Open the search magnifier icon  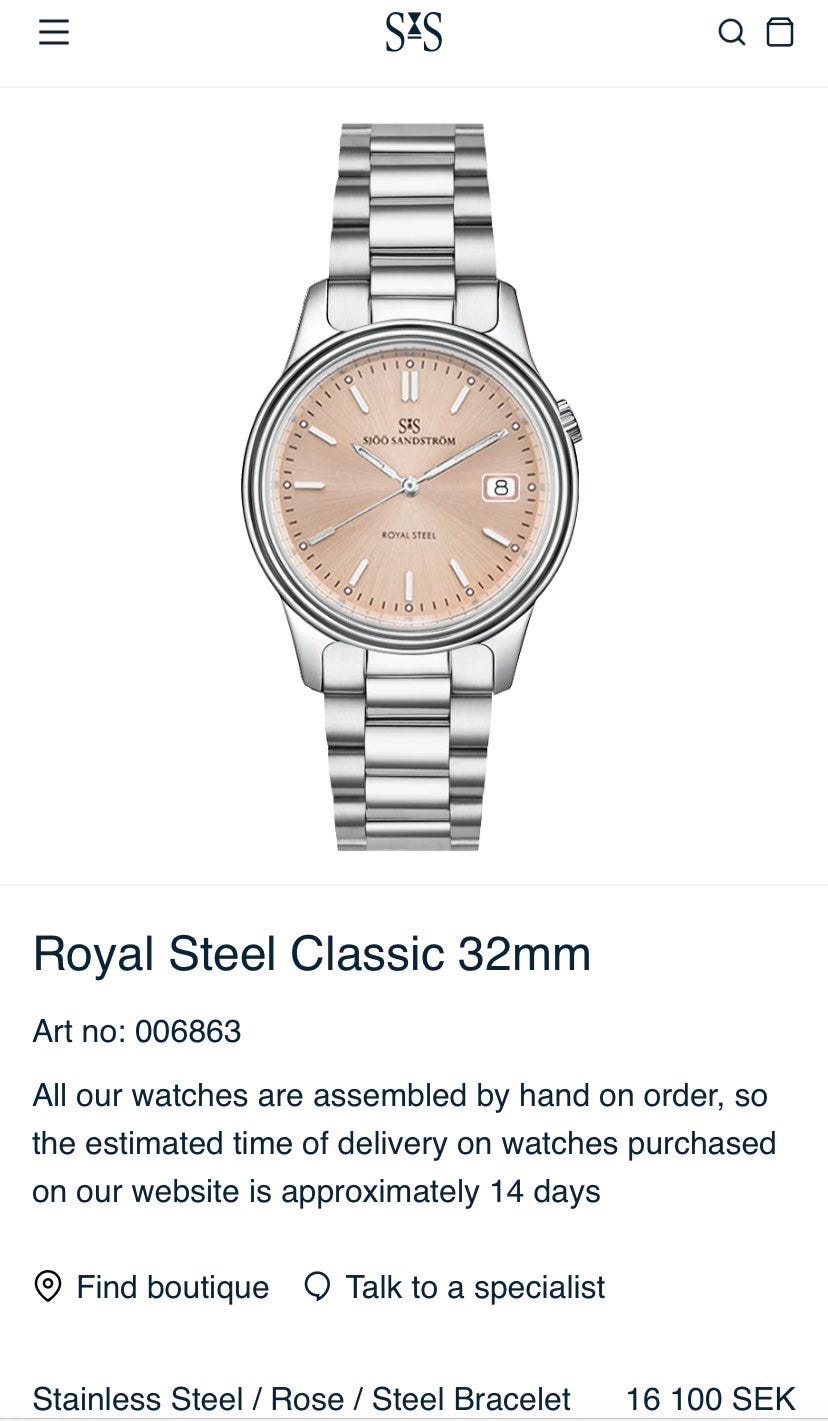(x=732, y=33)
